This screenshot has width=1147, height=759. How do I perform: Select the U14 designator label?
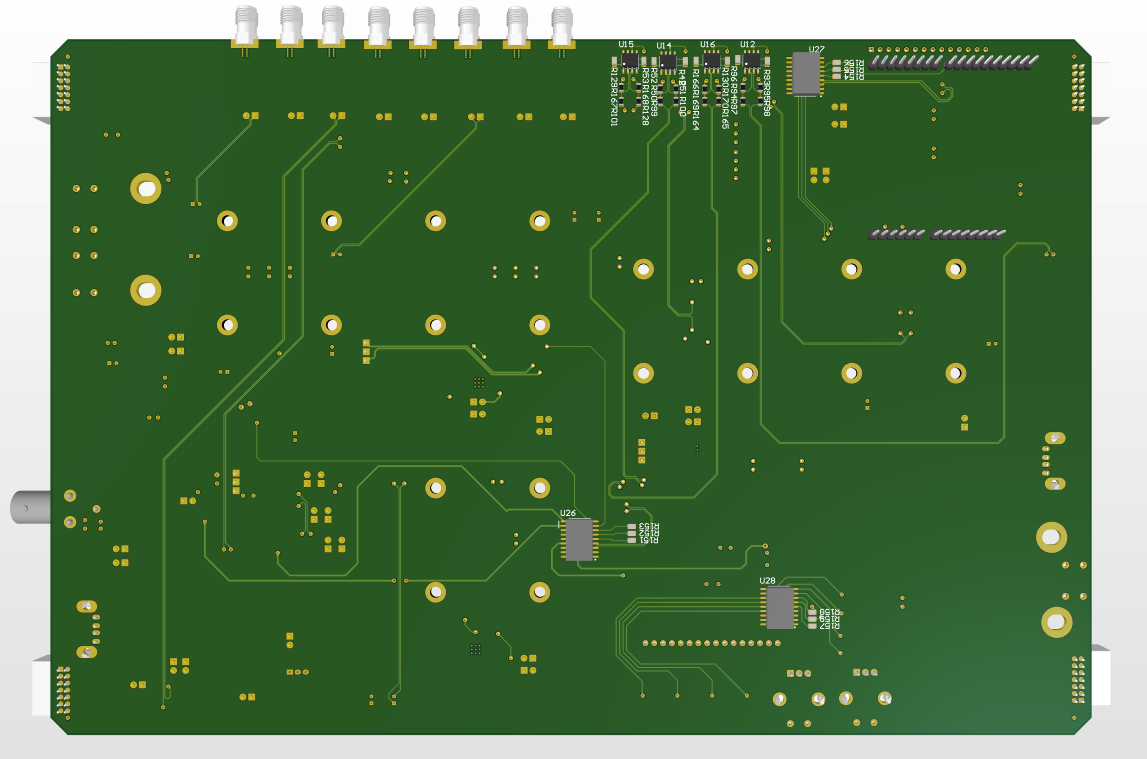tap(664, 46)
